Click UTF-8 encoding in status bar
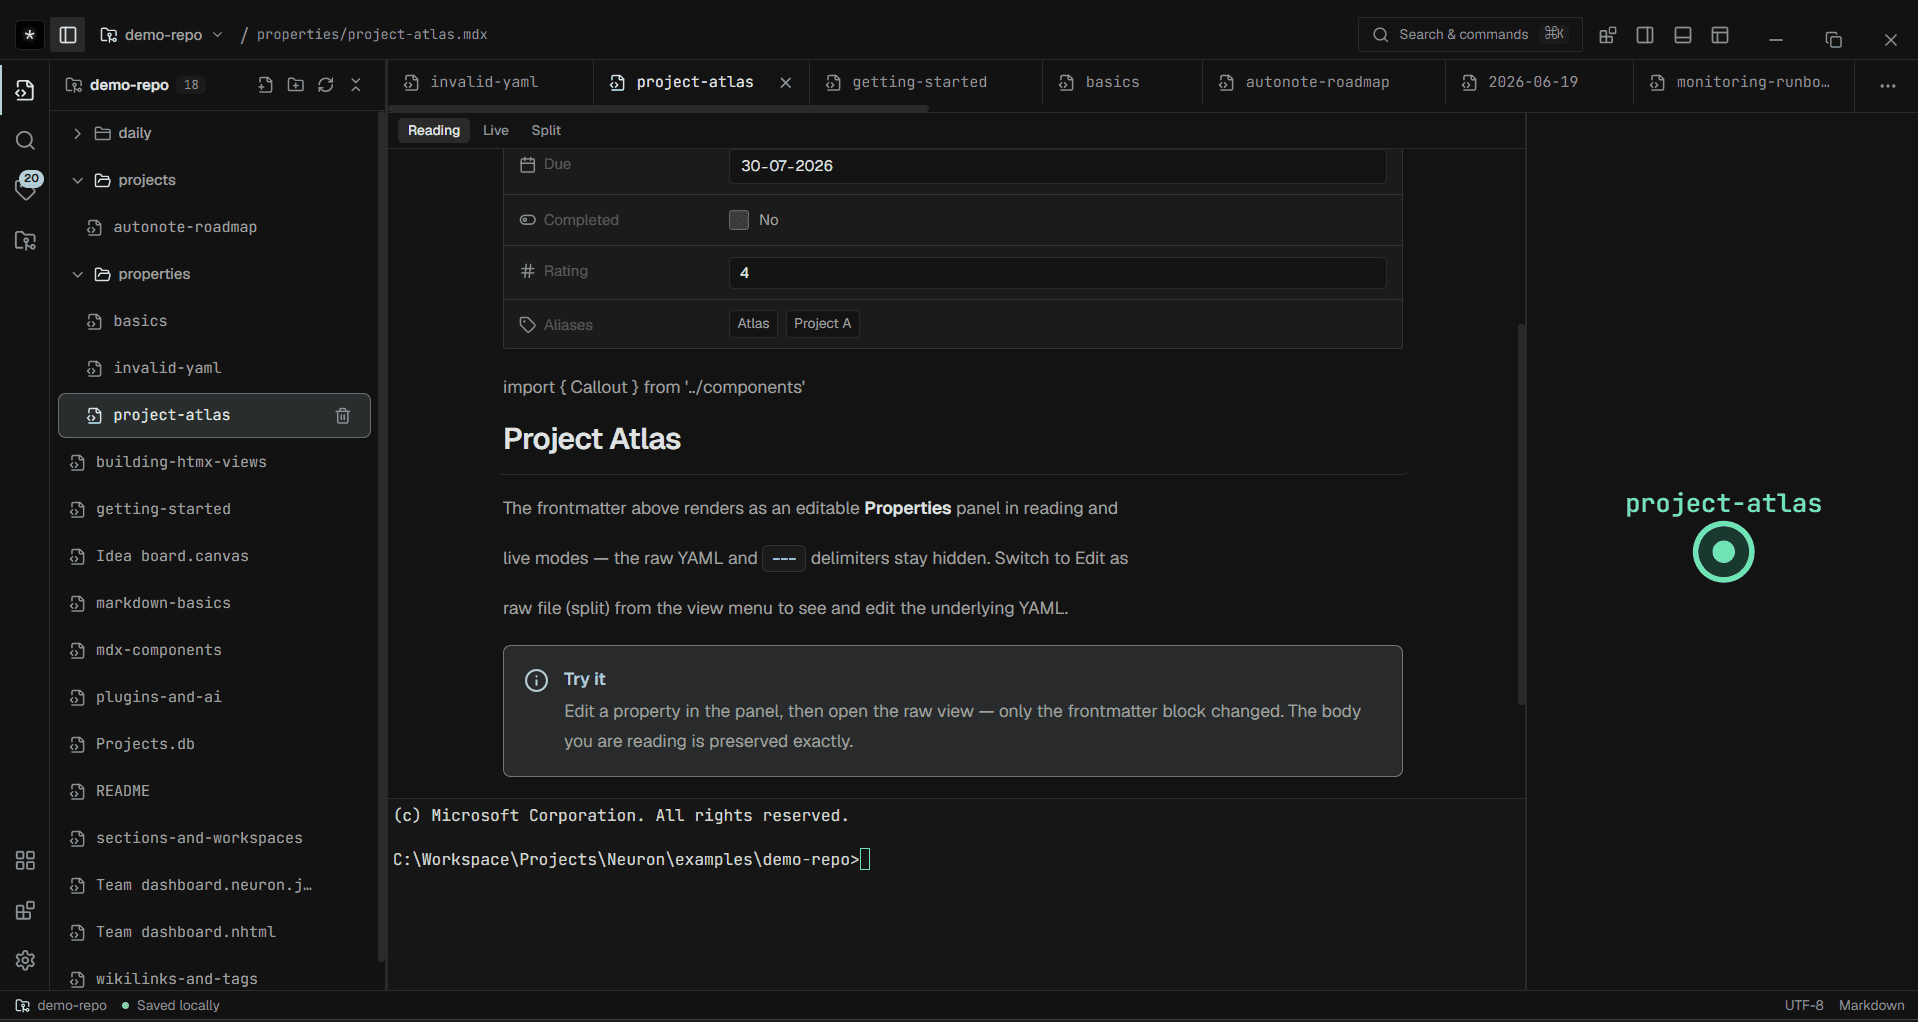This screenshot has width=1918, height=1022. point(1804,1006)
